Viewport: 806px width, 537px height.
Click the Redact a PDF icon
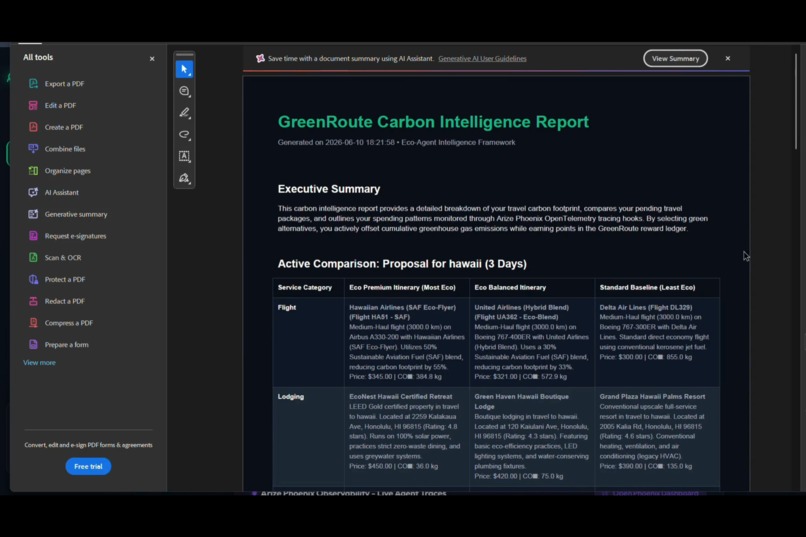pos(33,301)
